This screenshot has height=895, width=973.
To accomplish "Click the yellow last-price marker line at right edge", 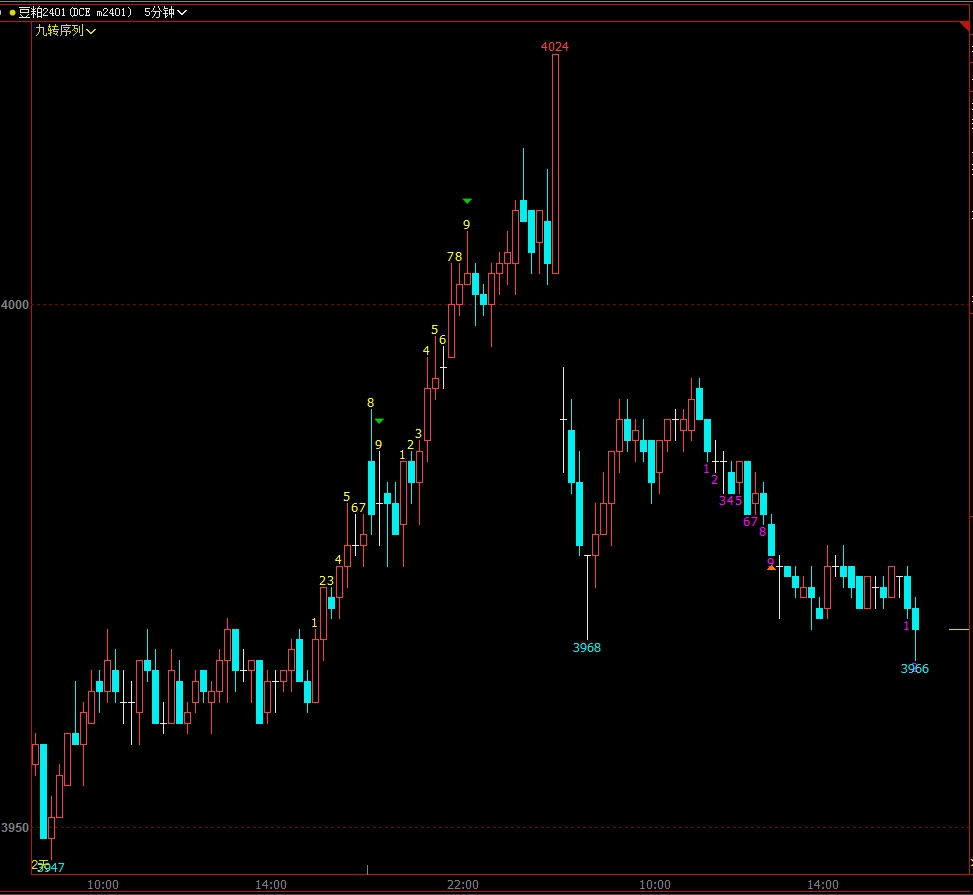I will pos(958,629).
